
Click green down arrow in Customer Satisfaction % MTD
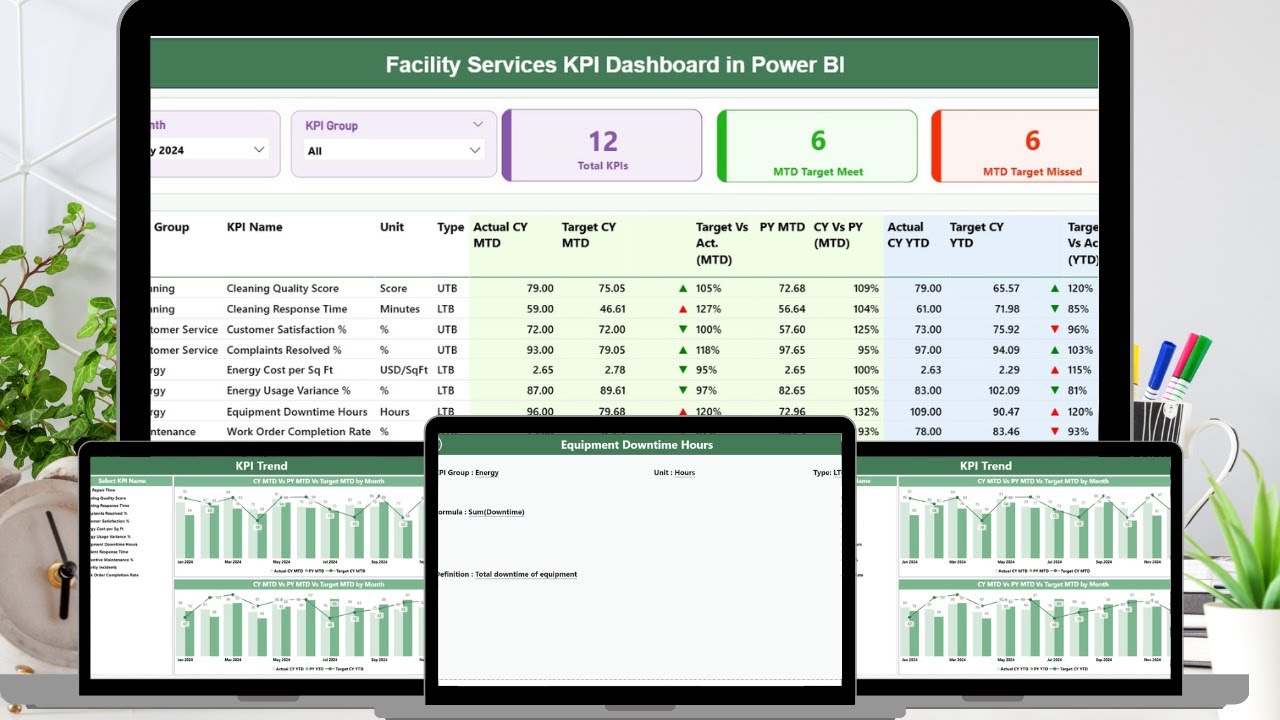tap(683, 330)
